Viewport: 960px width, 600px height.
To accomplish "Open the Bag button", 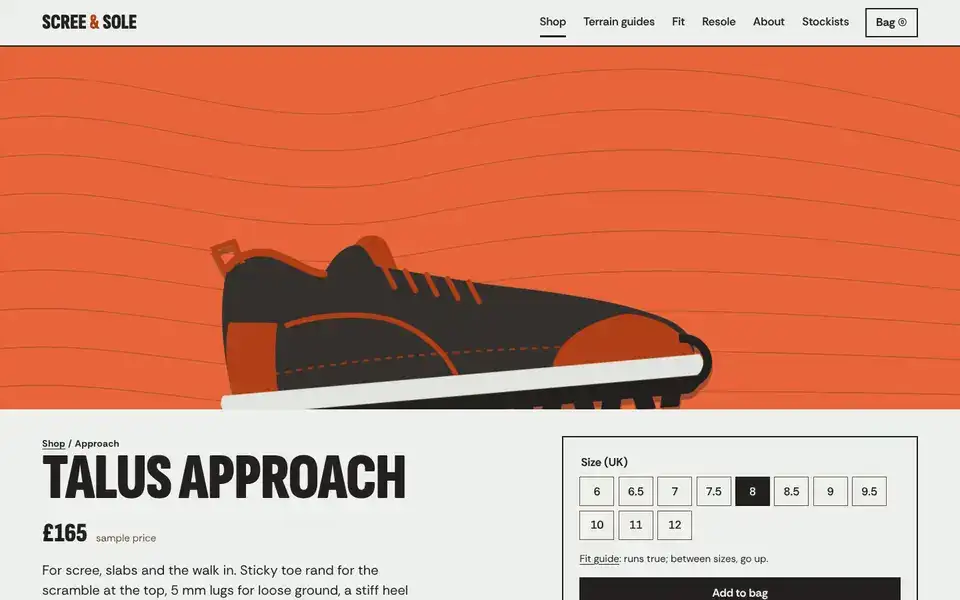I will [x=891, y=23].
